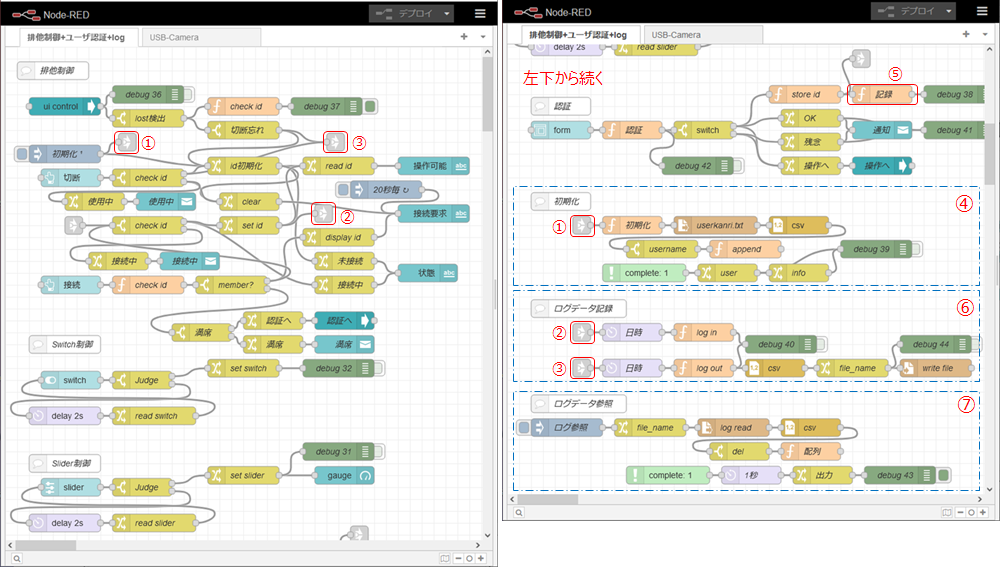Image resolution: width=1000 pixels, height=567 pixels.
Task: Open deploy options dropdown arrow in right window
Action: pos(949,10)
